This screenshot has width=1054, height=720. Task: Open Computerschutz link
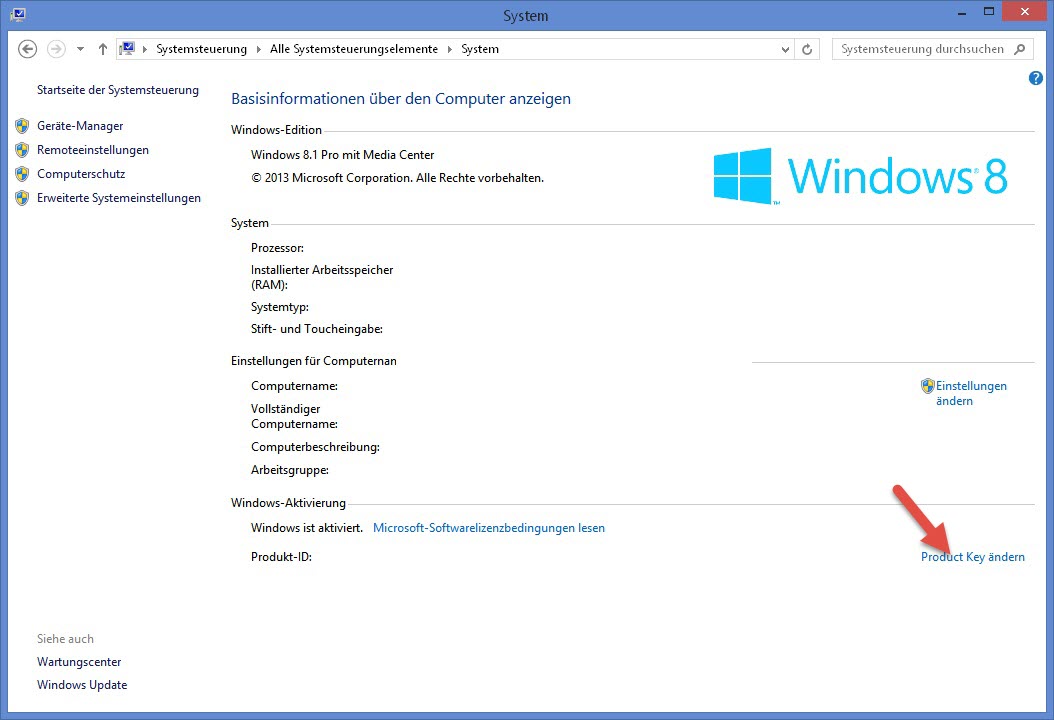click(81, 174)
